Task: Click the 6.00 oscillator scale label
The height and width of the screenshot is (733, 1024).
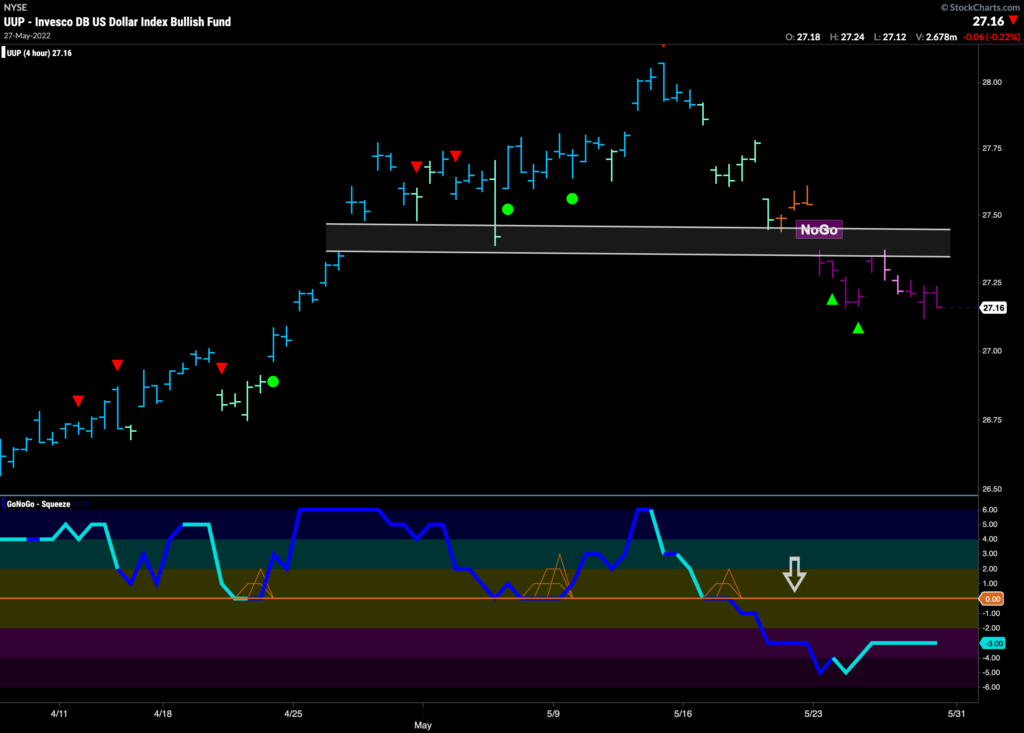Action: click(x=989, y=510)
